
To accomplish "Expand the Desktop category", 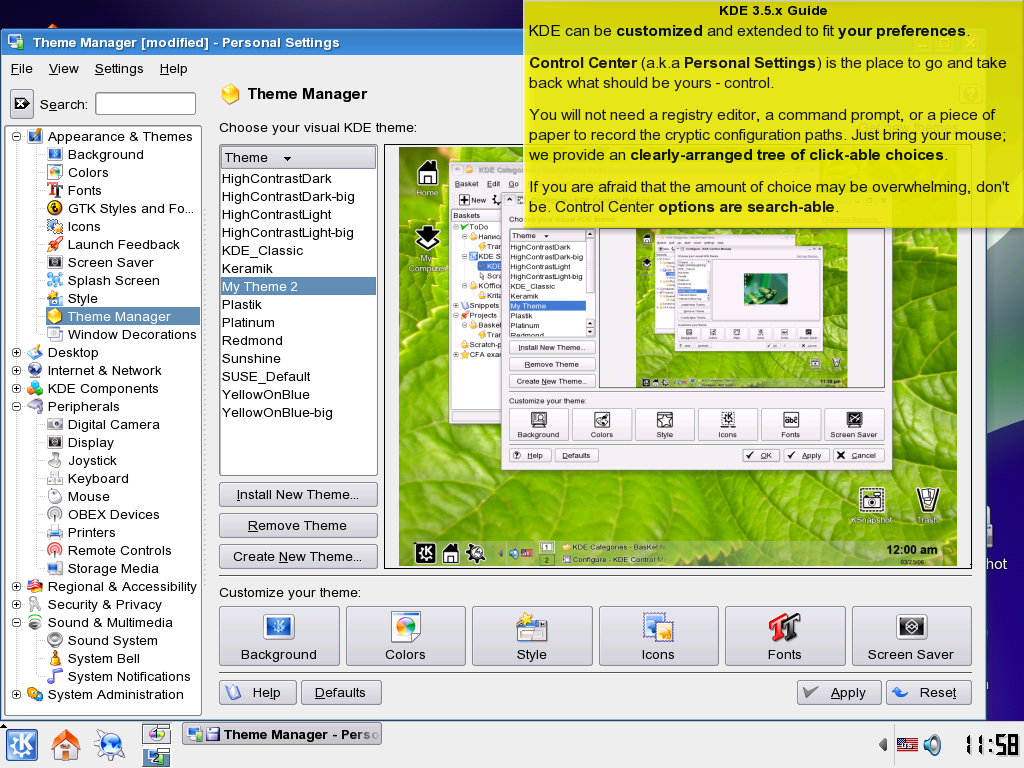I will [17, 352].
